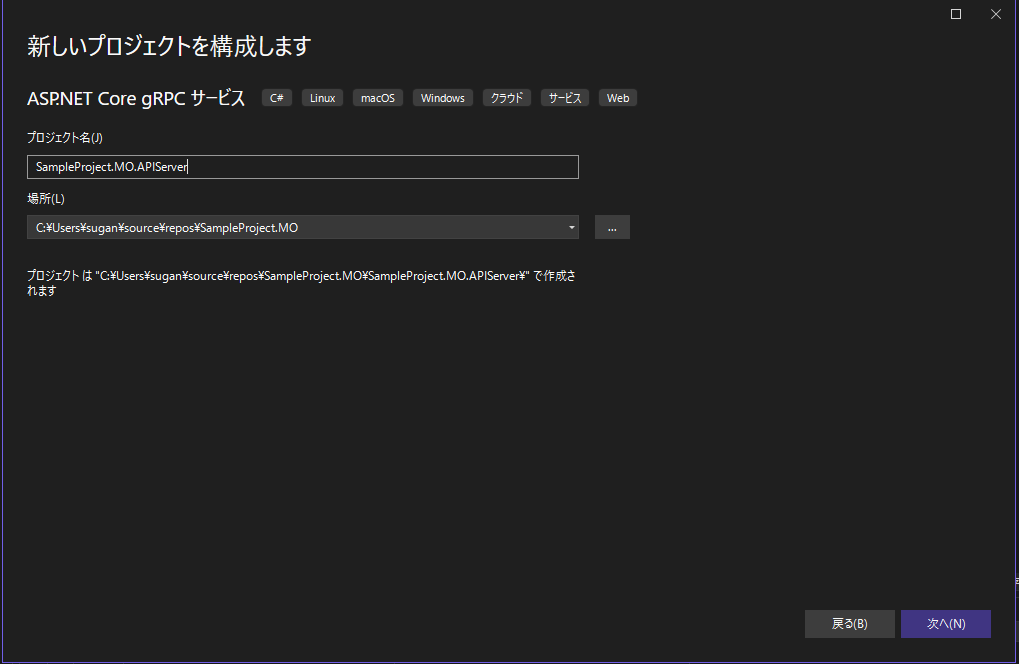Viewport: 1019px width, 664px height.
Task: Click the project creation path description text
Action: tap(300, 282)
